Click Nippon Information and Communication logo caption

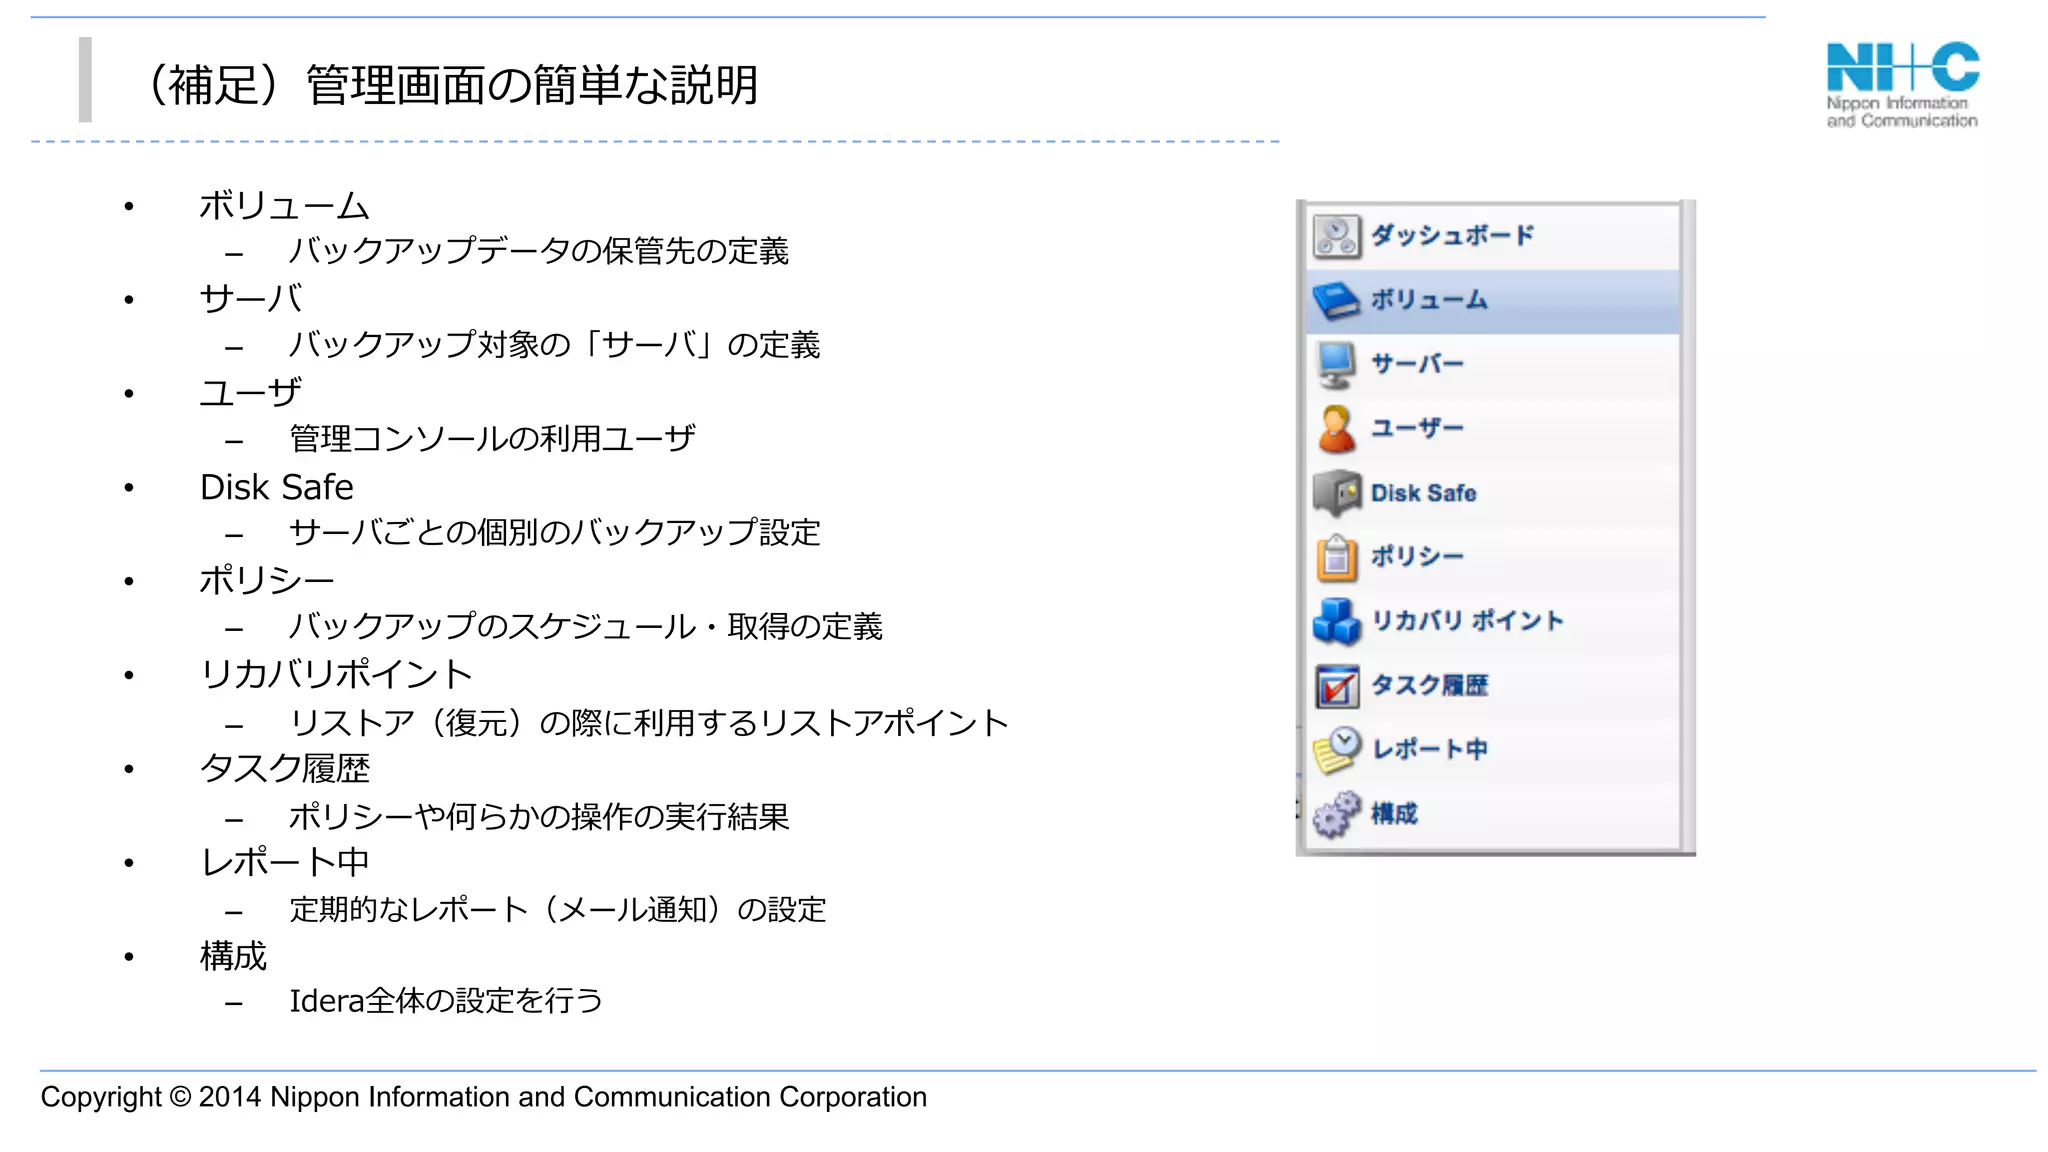(1902, 112)
